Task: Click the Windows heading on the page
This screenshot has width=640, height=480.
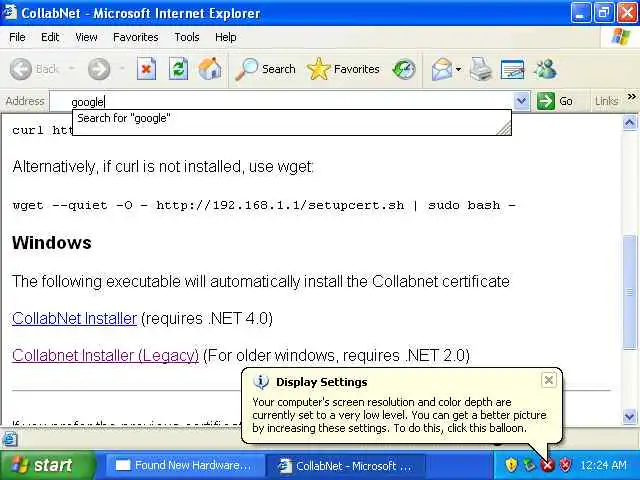Action: [x=52, y=243]
